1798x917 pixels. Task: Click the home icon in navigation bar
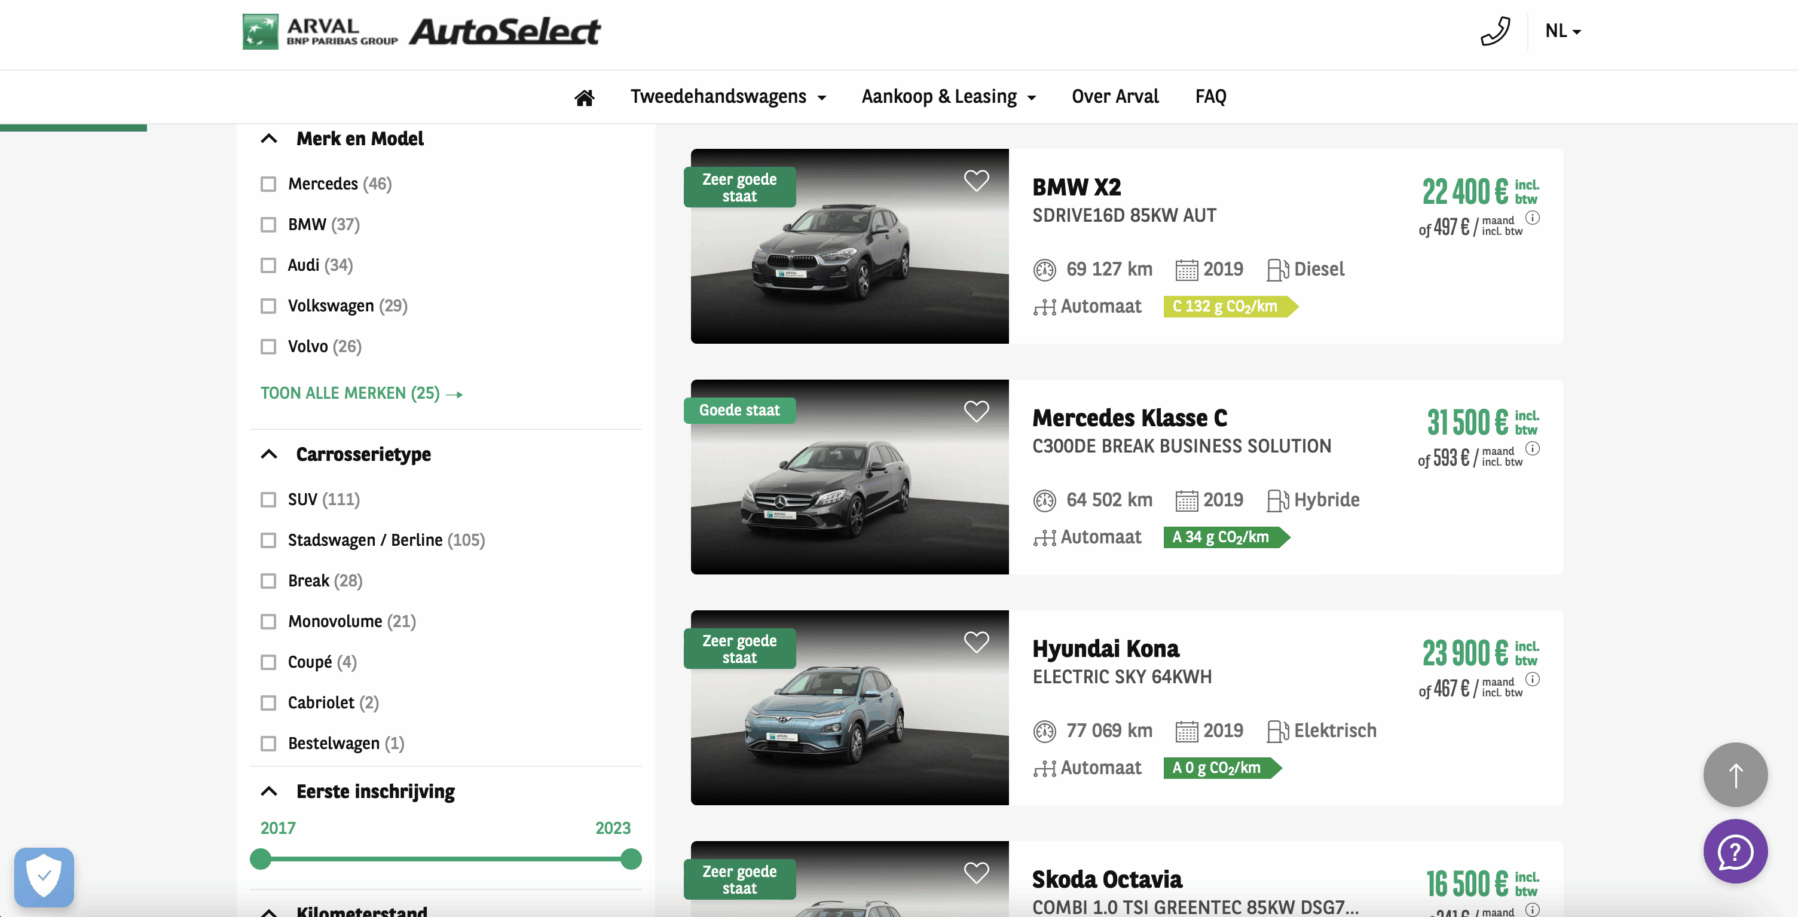click(x=584, y=97)
